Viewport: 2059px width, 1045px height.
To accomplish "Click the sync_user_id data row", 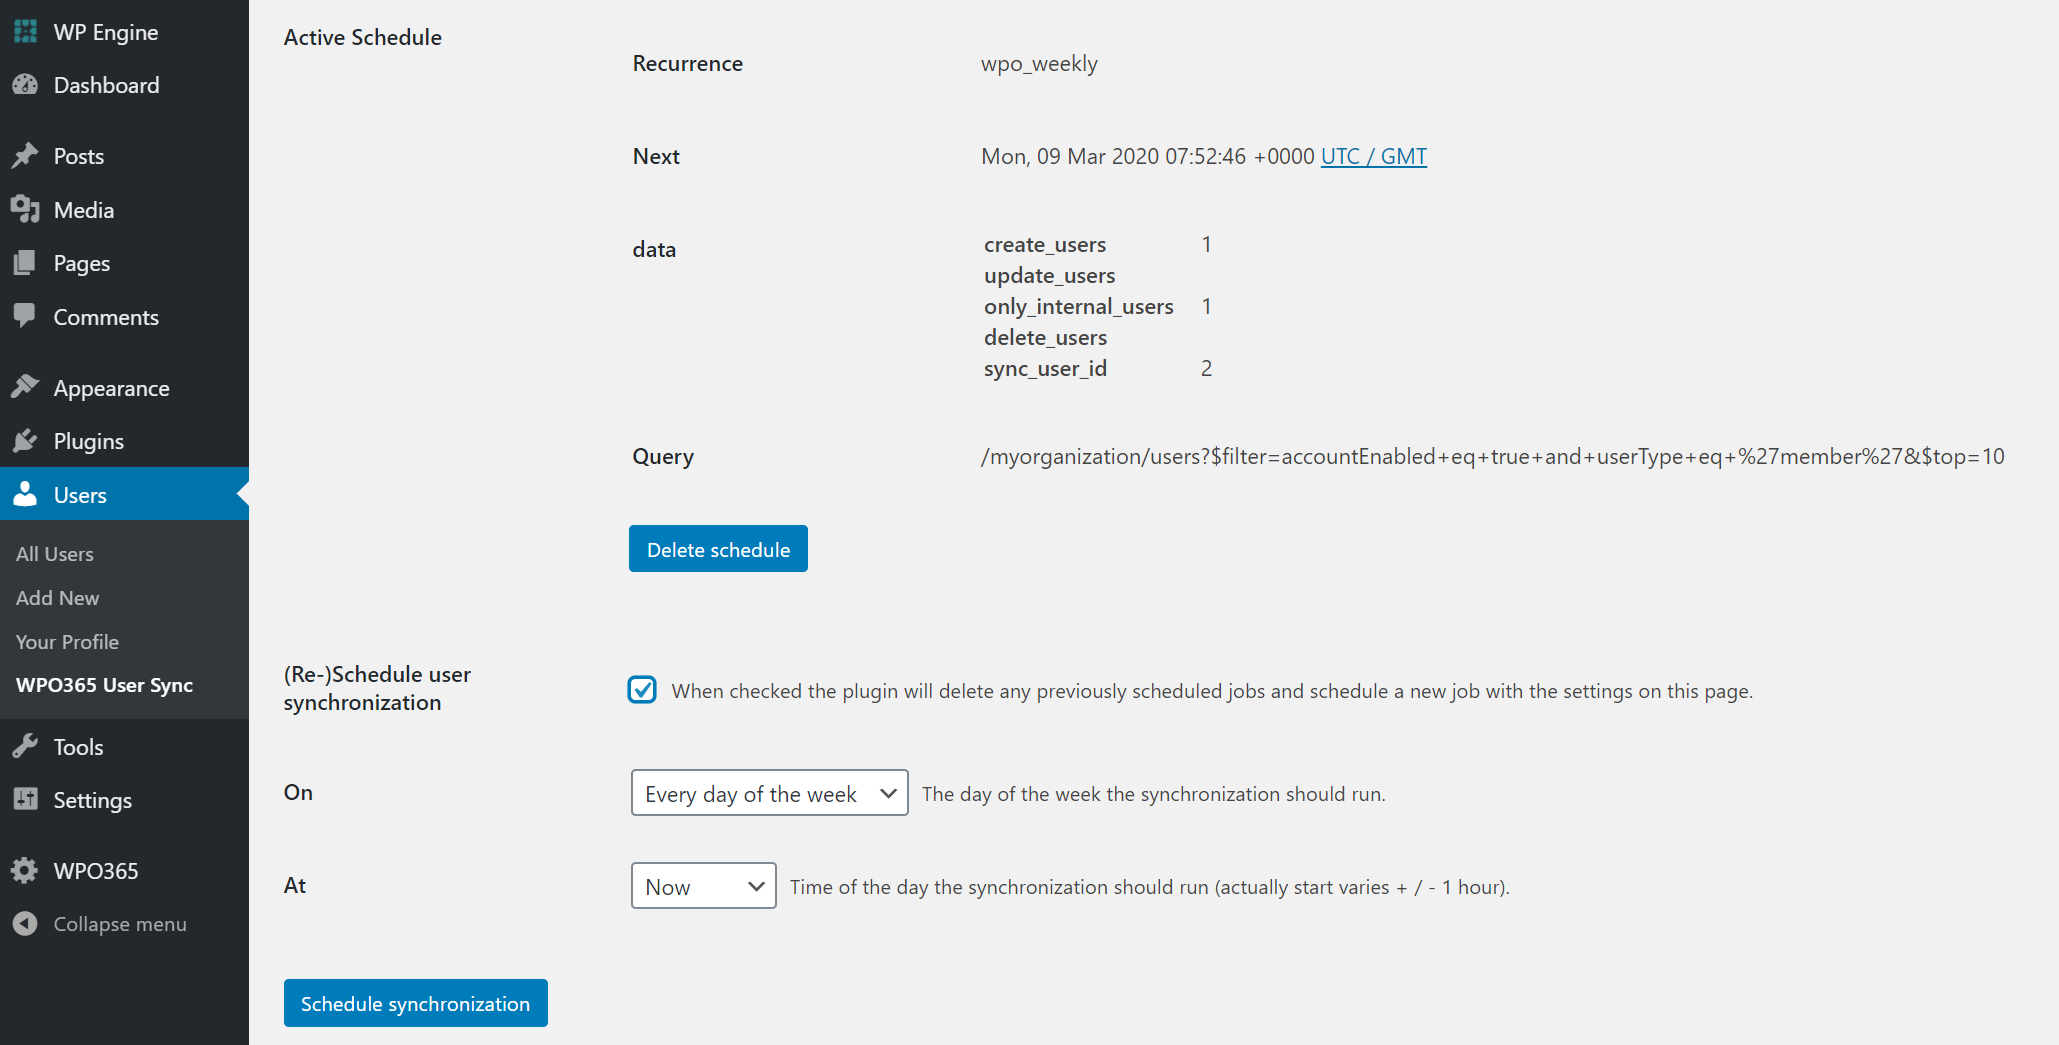I will click(x=1098, y=369).
